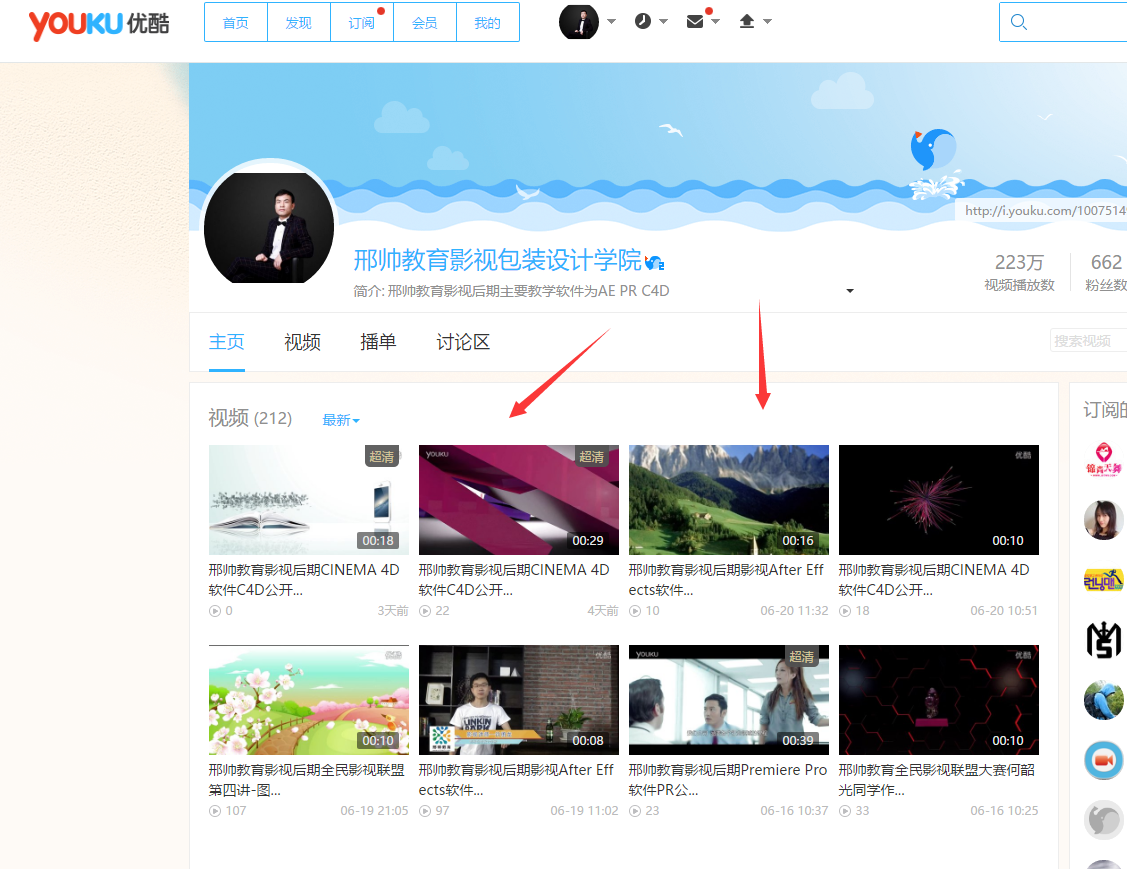Click the Youku logo

click(x=98, y=23)
